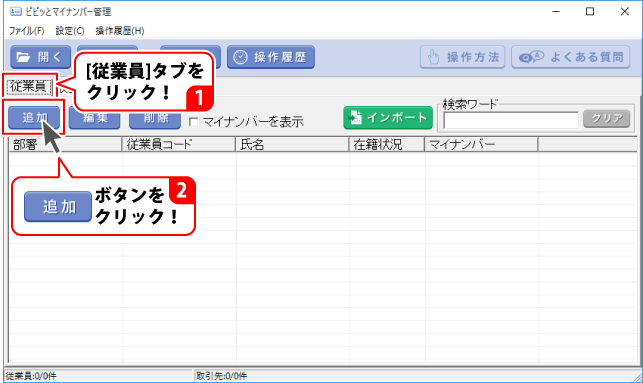This screenshot has width=643, height=383.
Task: Toggle マイナンバーを表示 checkbox
Action: click(194, 122)
